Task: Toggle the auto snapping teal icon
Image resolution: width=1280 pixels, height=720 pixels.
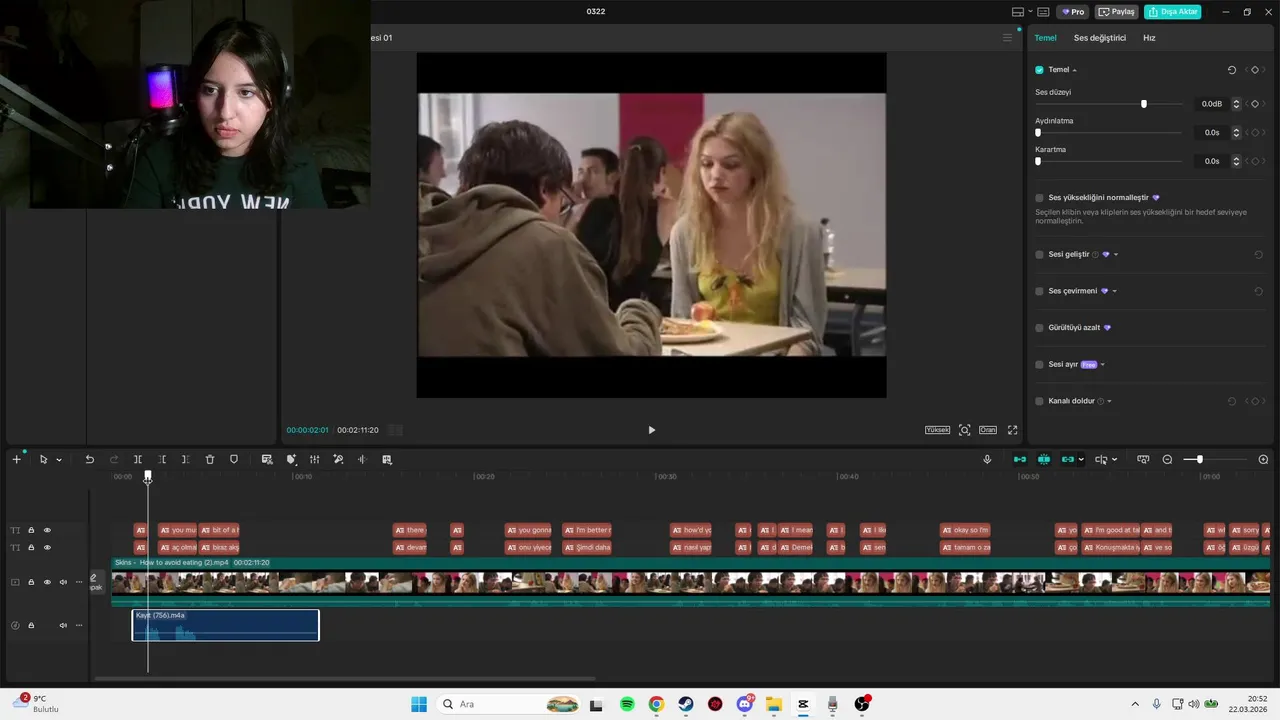Action: click(1044, 460)
